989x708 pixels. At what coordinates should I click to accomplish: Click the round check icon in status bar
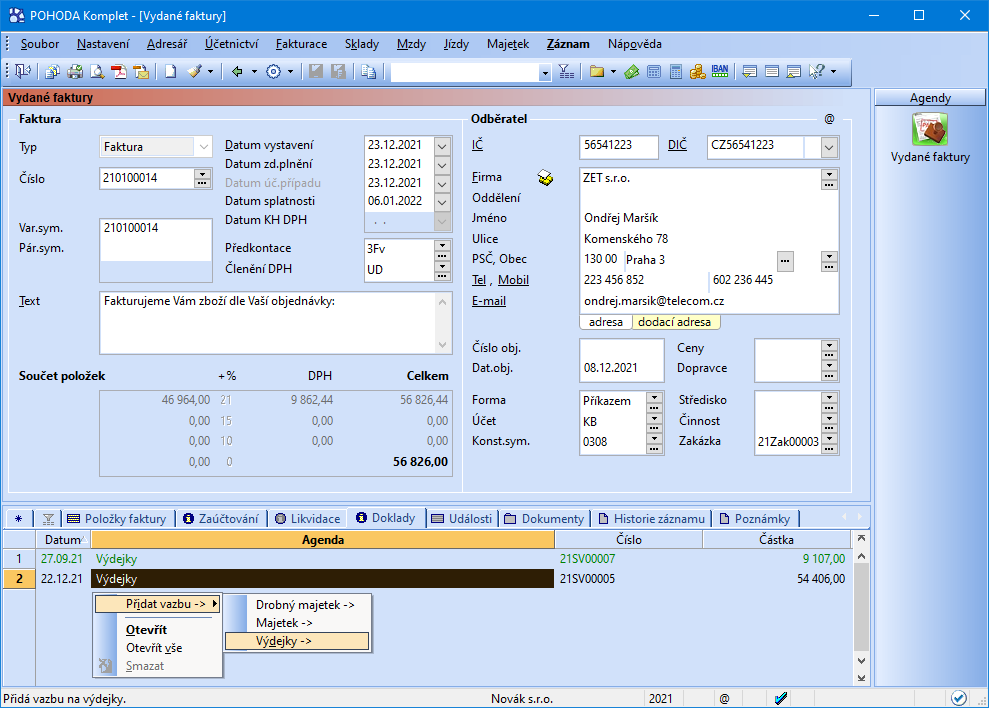[x=959, y=698]
